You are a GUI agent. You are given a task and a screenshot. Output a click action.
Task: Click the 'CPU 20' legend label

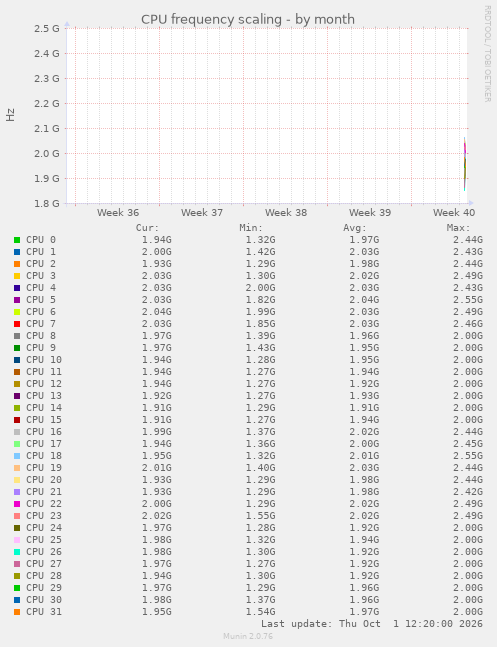[x=44, y=480]
